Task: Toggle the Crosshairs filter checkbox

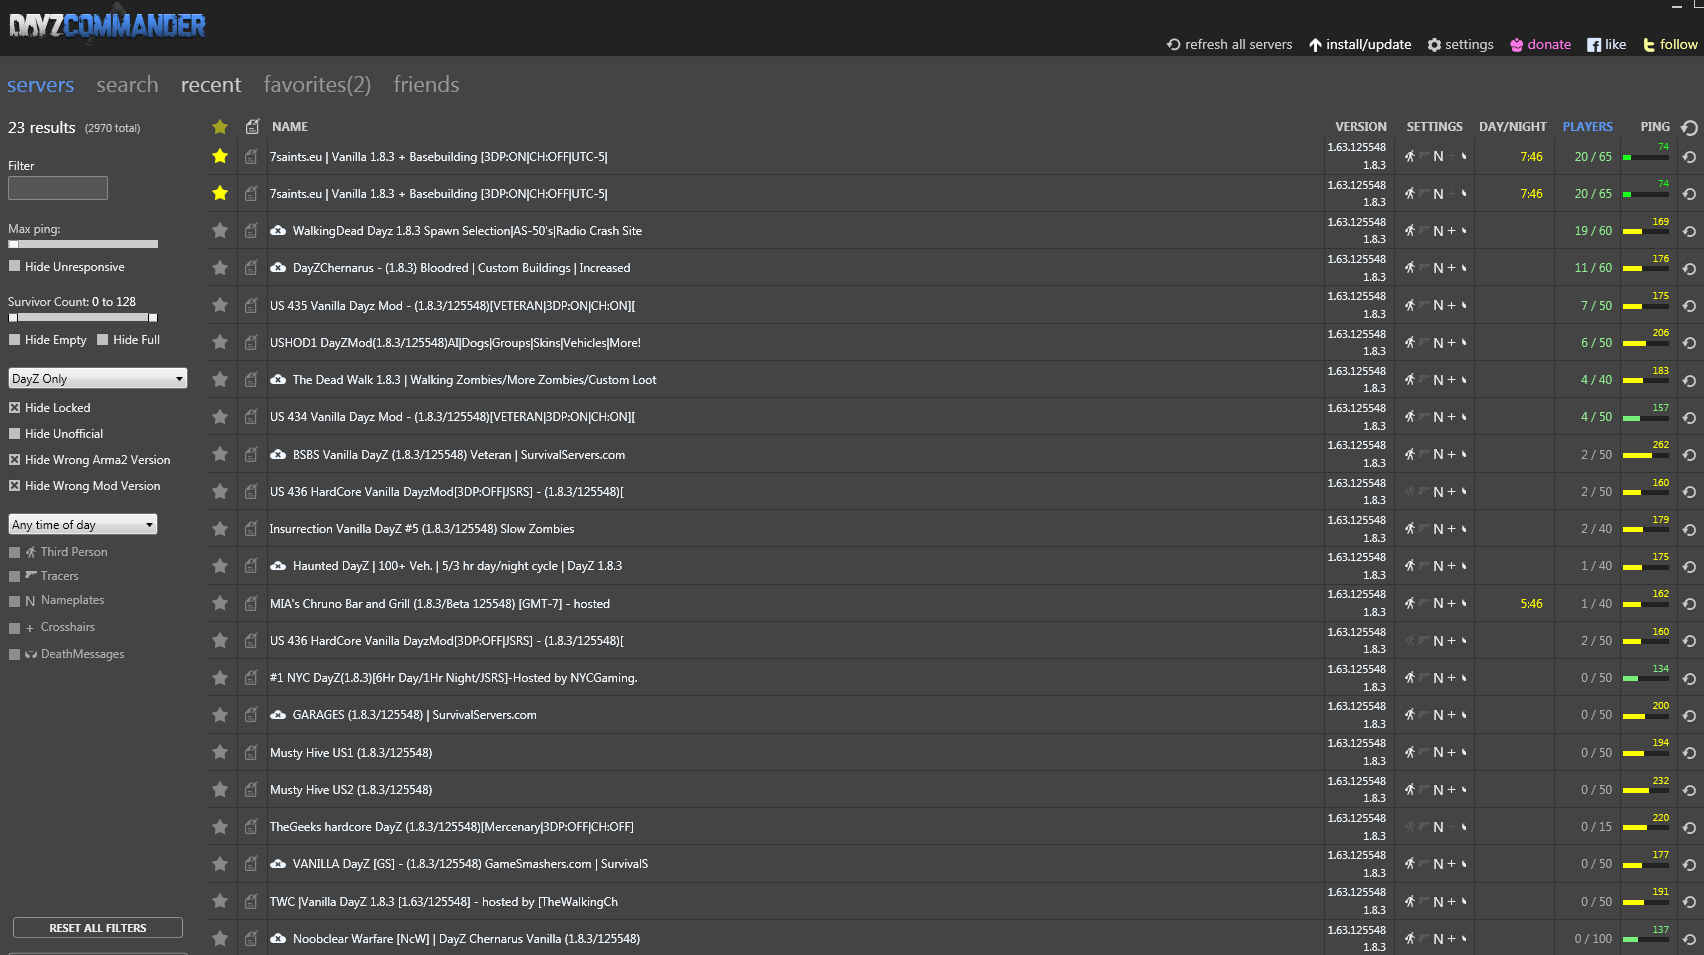Action: 14,628
